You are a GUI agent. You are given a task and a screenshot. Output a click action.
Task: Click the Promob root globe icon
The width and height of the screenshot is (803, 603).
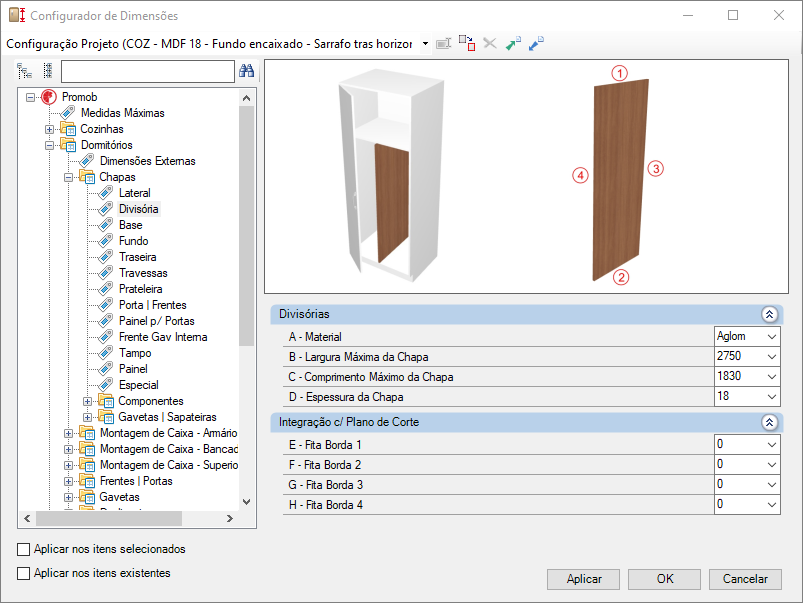[x=49, y=97]
